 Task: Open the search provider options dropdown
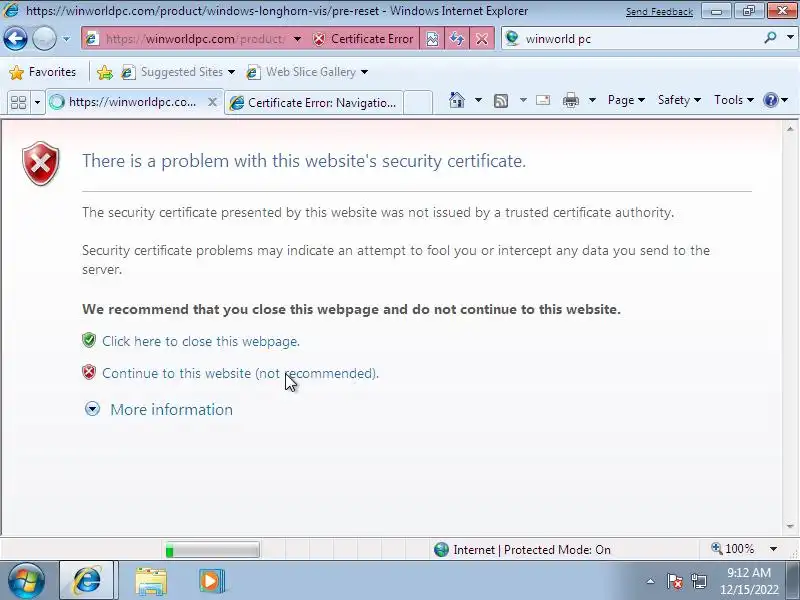[790, 38]
